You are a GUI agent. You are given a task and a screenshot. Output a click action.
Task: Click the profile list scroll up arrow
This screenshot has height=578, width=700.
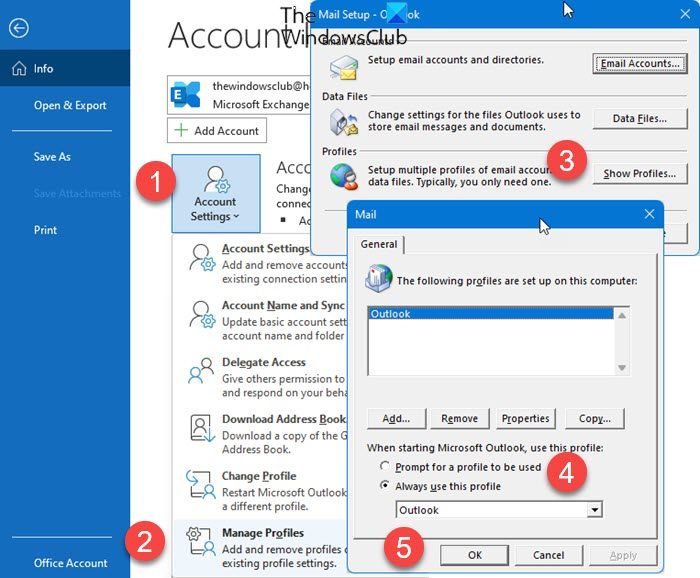[621, 316]
